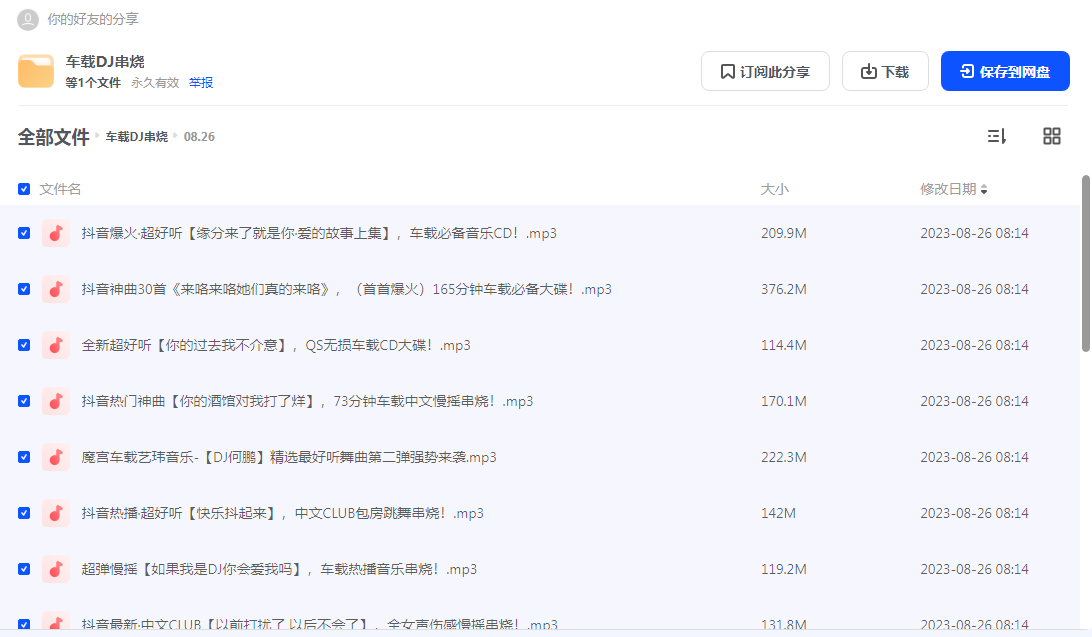Click the 大小 column header
The image size is (1092, 637).
pos(775,188)
